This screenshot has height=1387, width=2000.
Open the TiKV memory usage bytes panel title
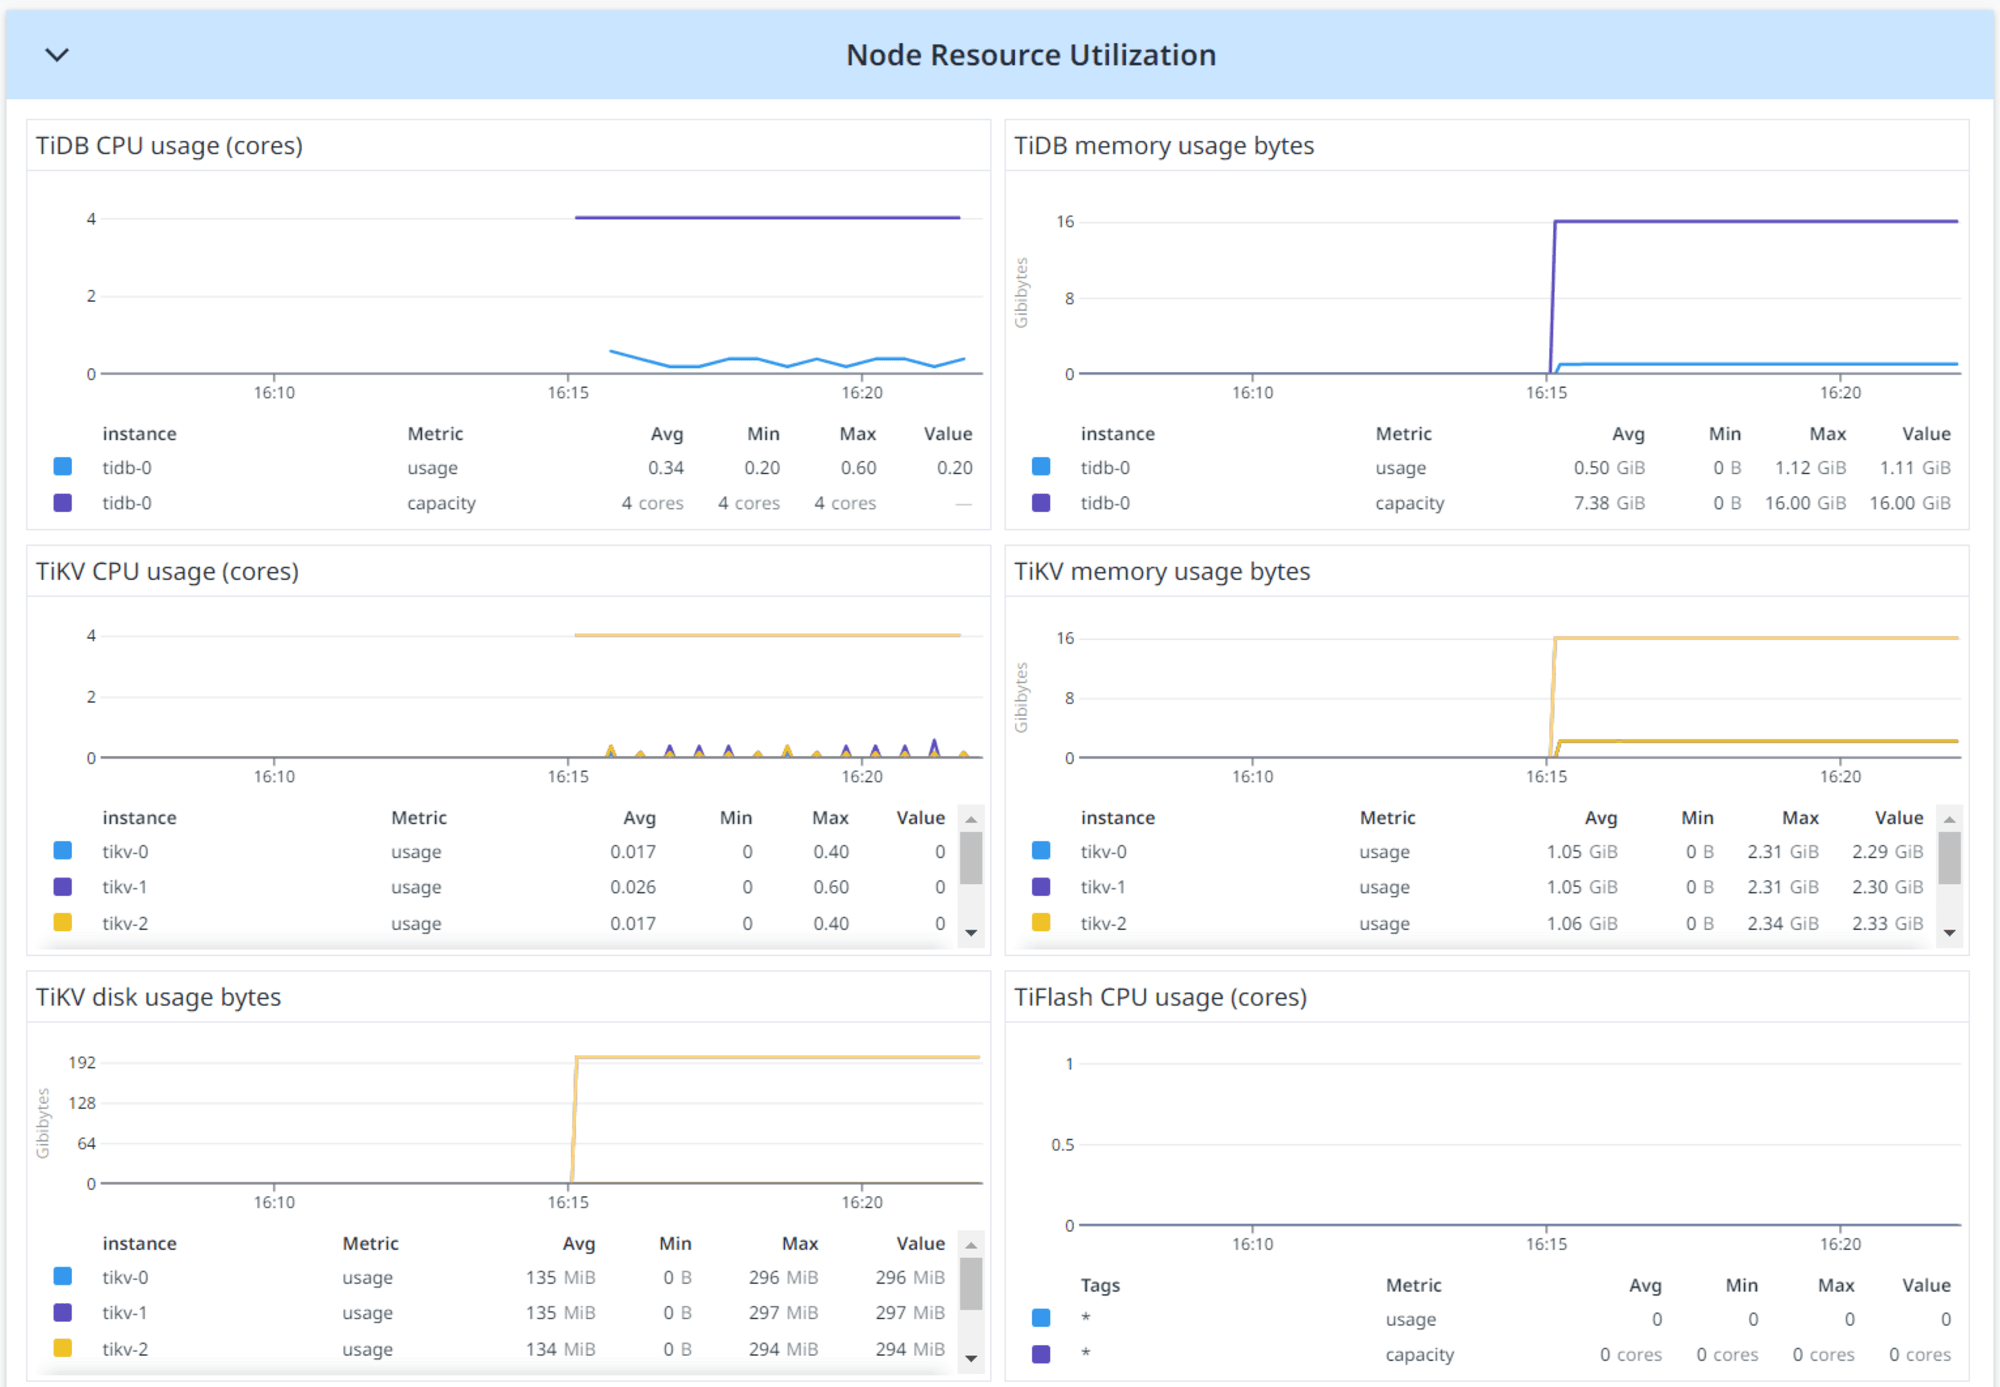point(1162,572)
